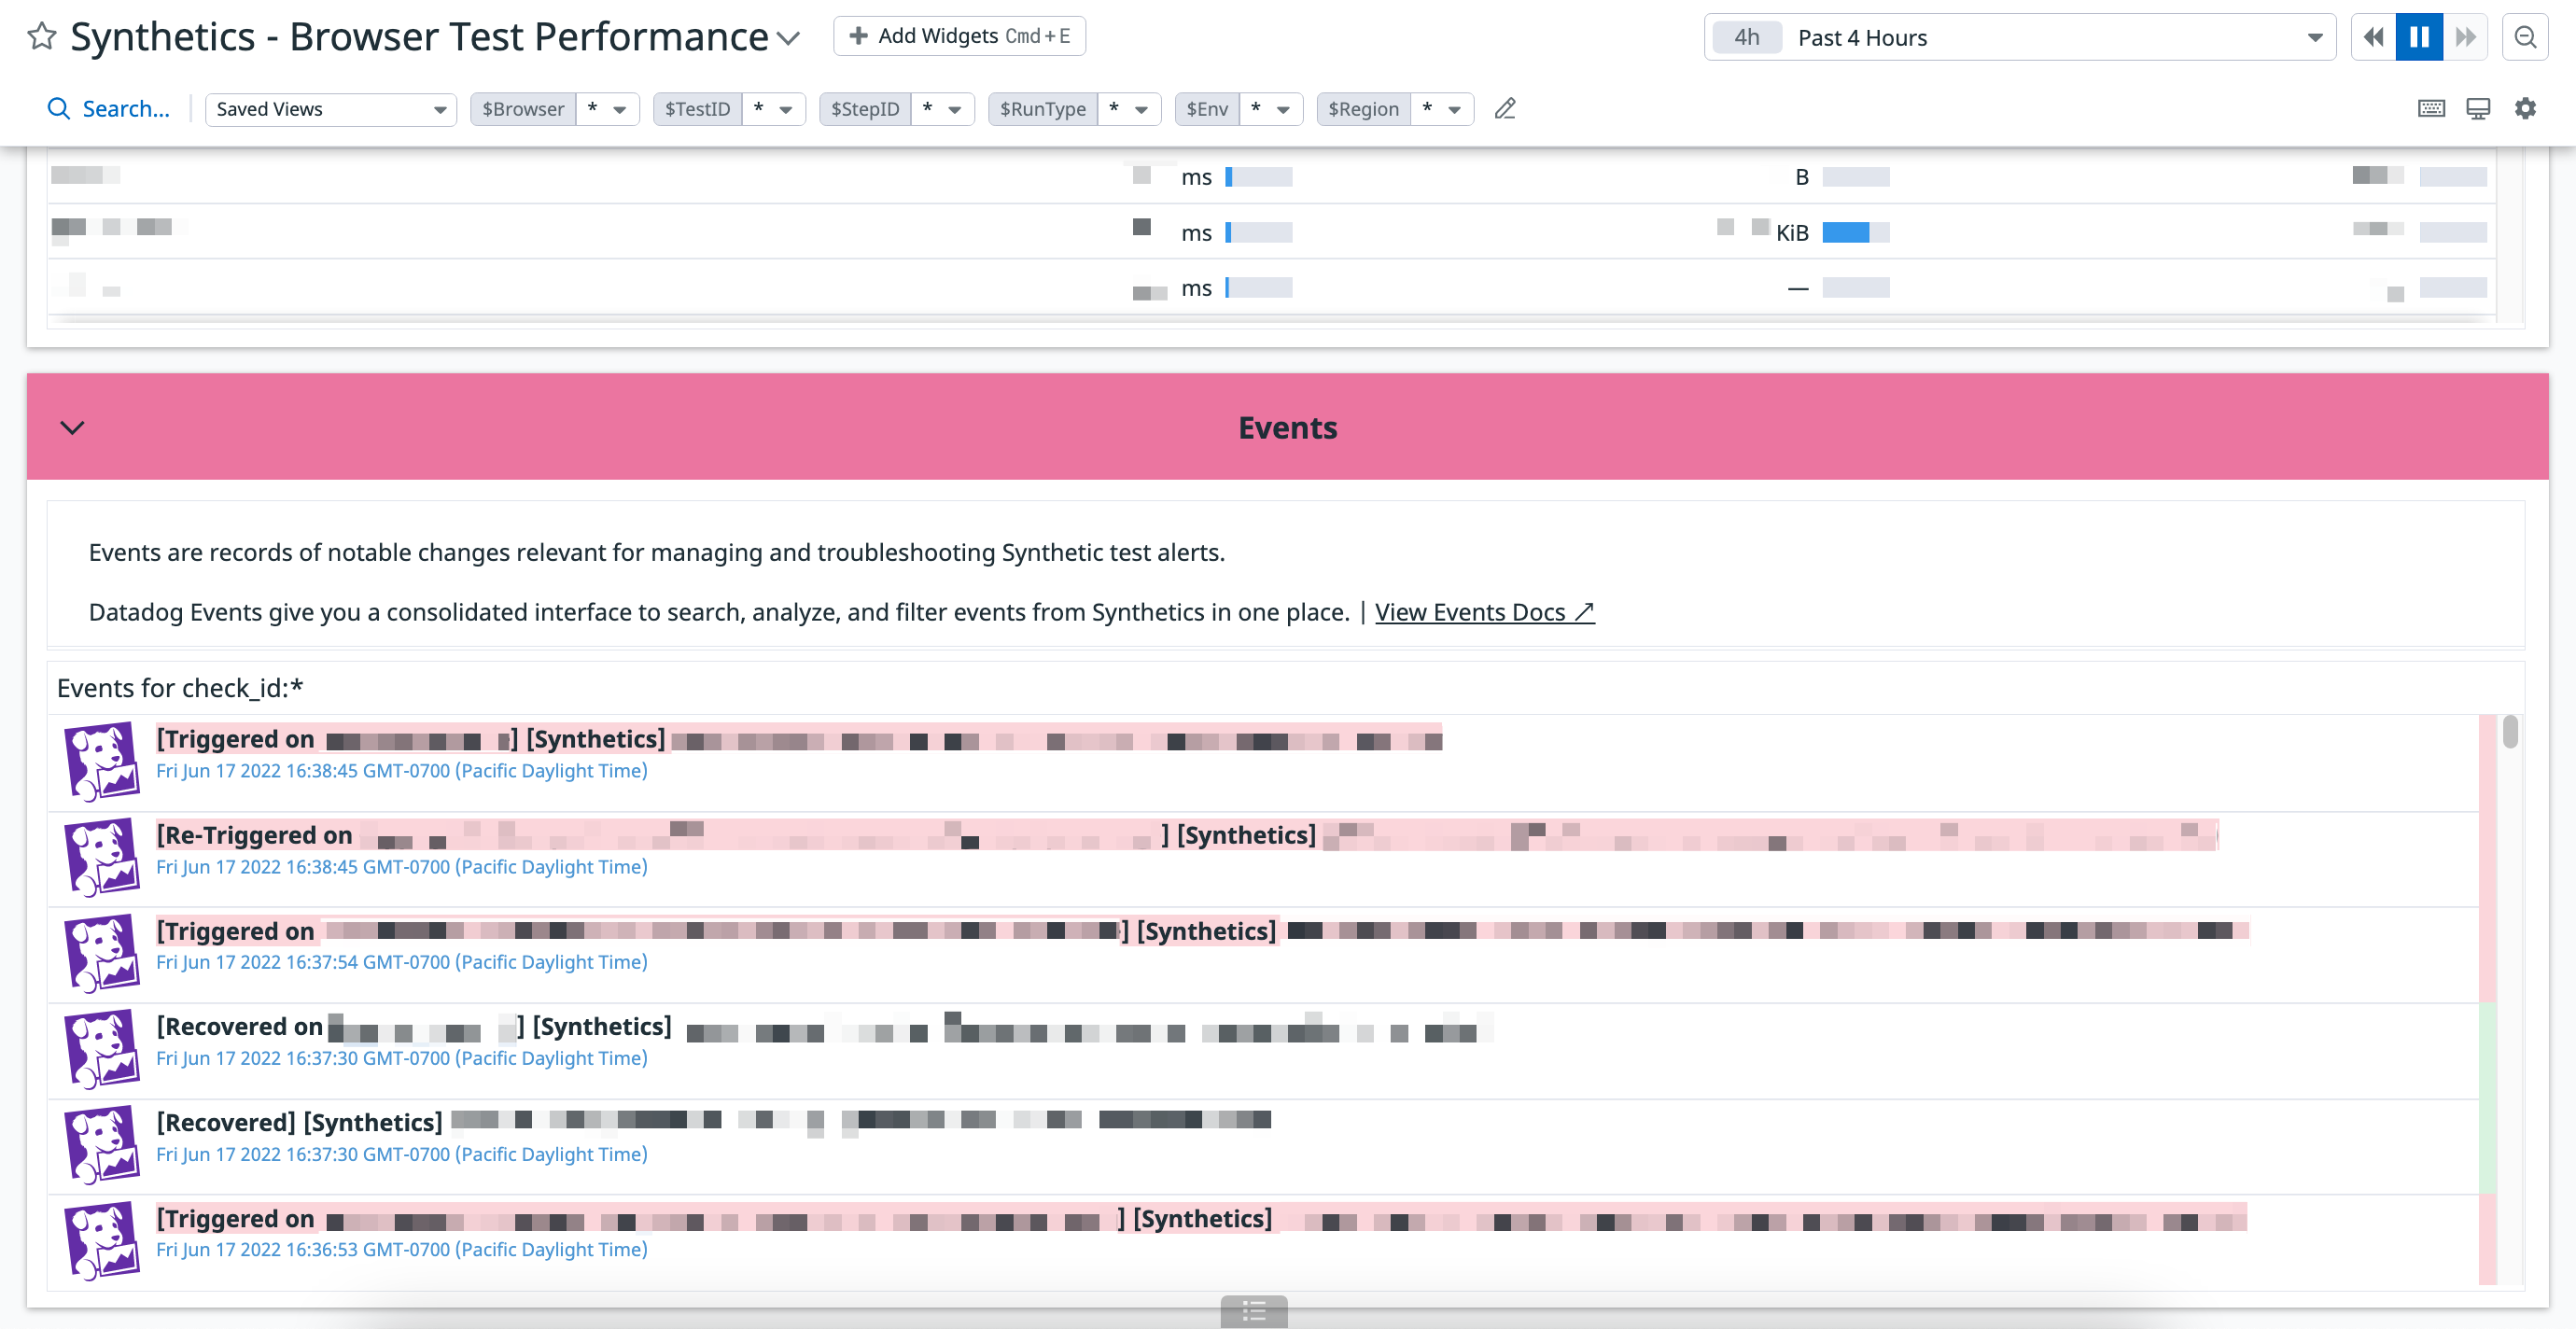
Task: Open the dashboard title dropdown chevron
Action: click(x=789, y=39)
